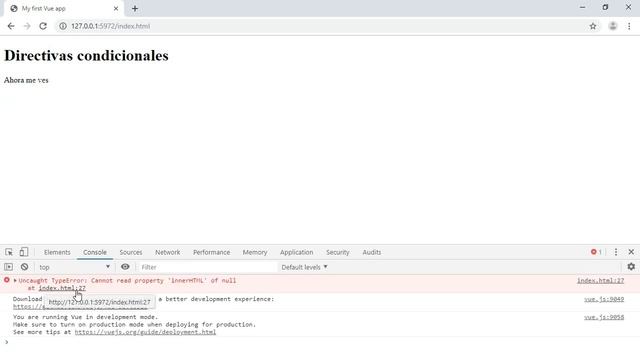640x360 pixels.
Task: Create a live expression with the eye icon
Action: [125, 267]
